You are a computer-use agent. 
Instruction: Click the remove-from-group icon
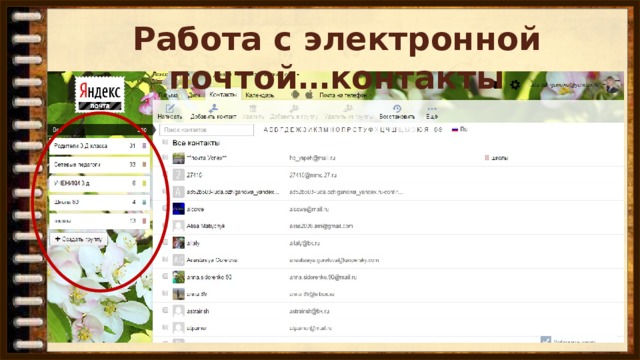pos(348,108)
